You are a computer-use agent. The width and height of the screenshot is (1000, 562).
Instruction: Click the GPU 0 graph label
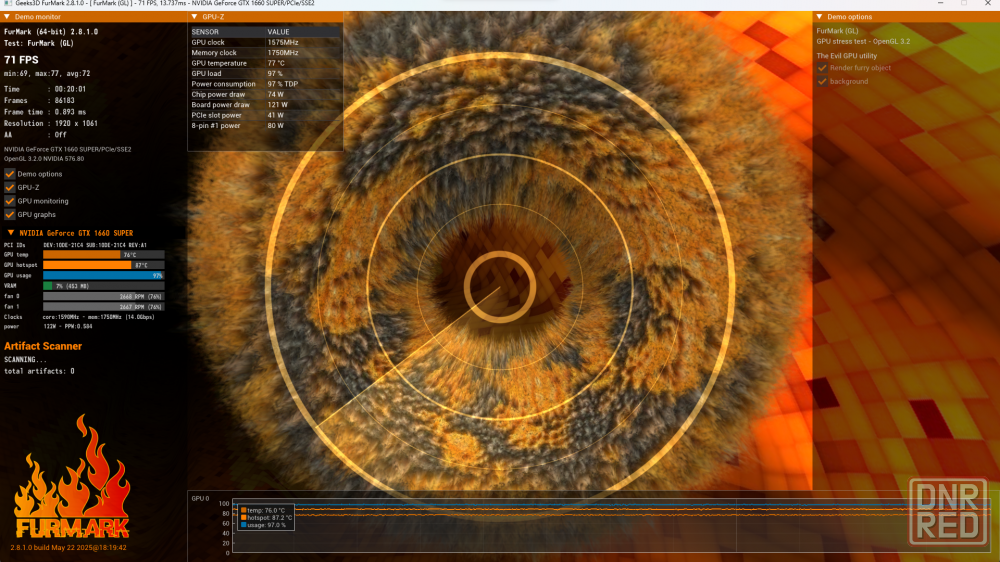coord(200,498)
